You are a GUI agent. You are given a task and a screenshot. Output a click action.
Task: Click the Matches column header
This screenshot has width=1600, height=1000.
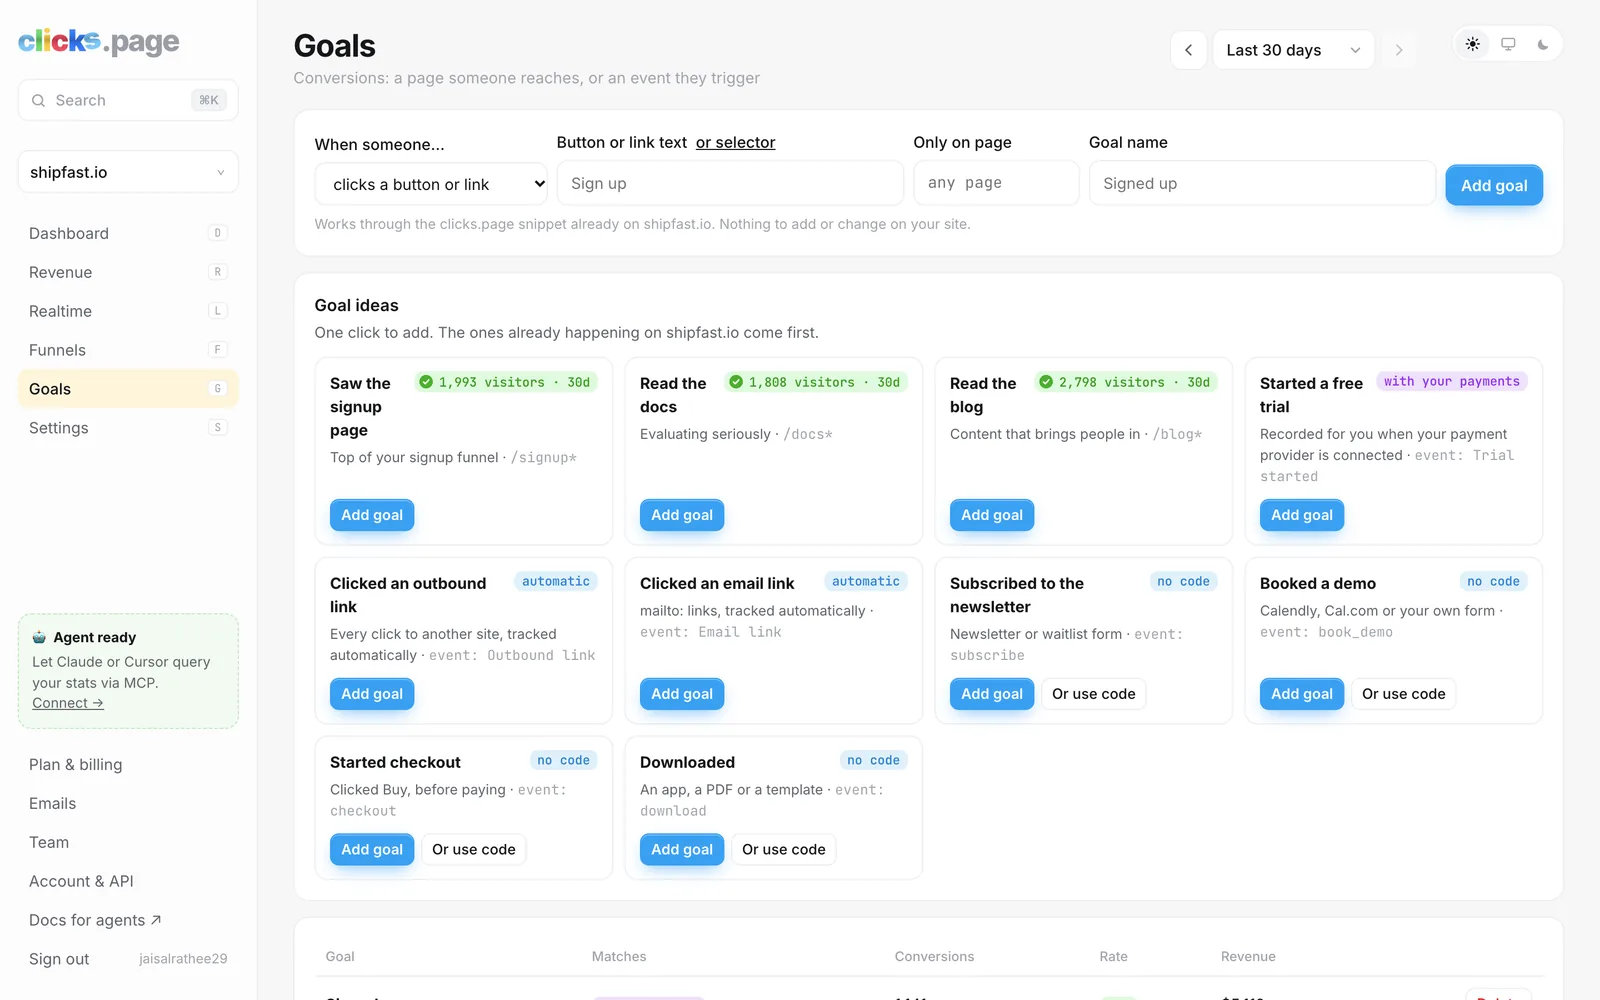(619, 957)
